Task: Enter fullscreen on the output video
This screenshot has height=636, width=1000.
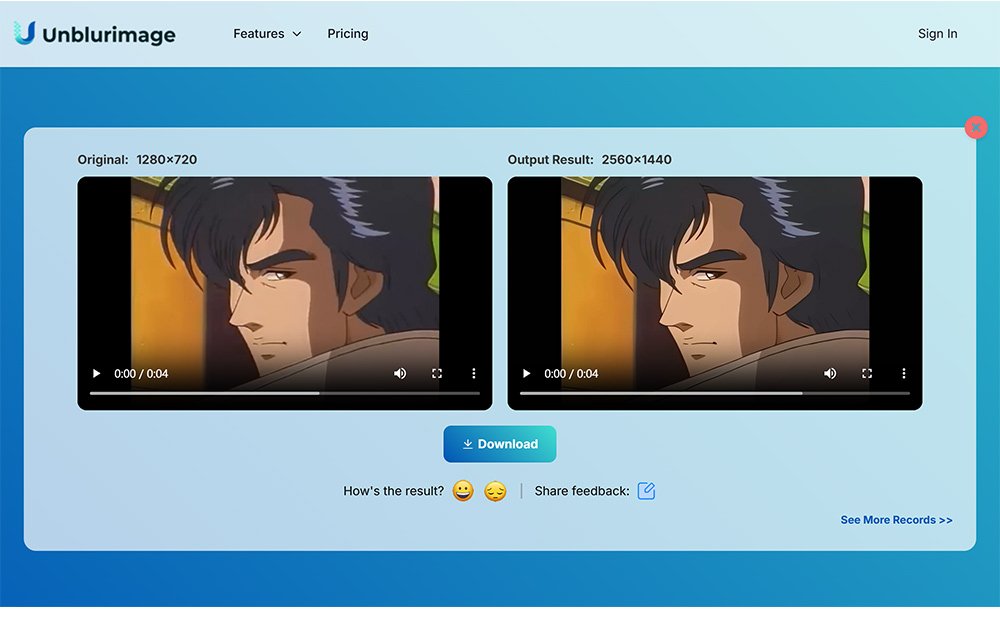Action: coord(867,374)
